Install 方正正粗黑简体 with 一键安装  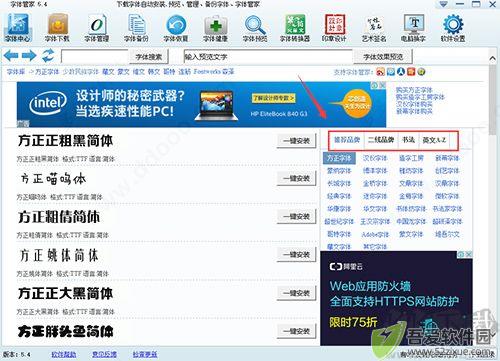coord(296,141)
